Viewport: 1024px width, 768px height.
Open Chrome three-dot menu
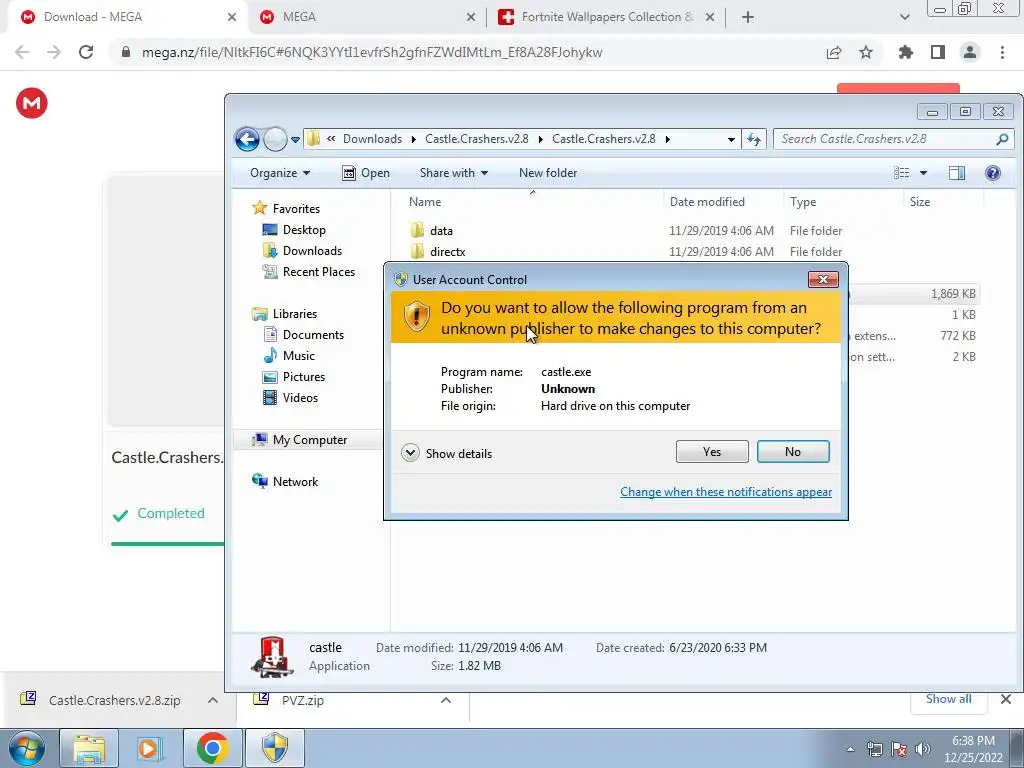pos(1002,52)
